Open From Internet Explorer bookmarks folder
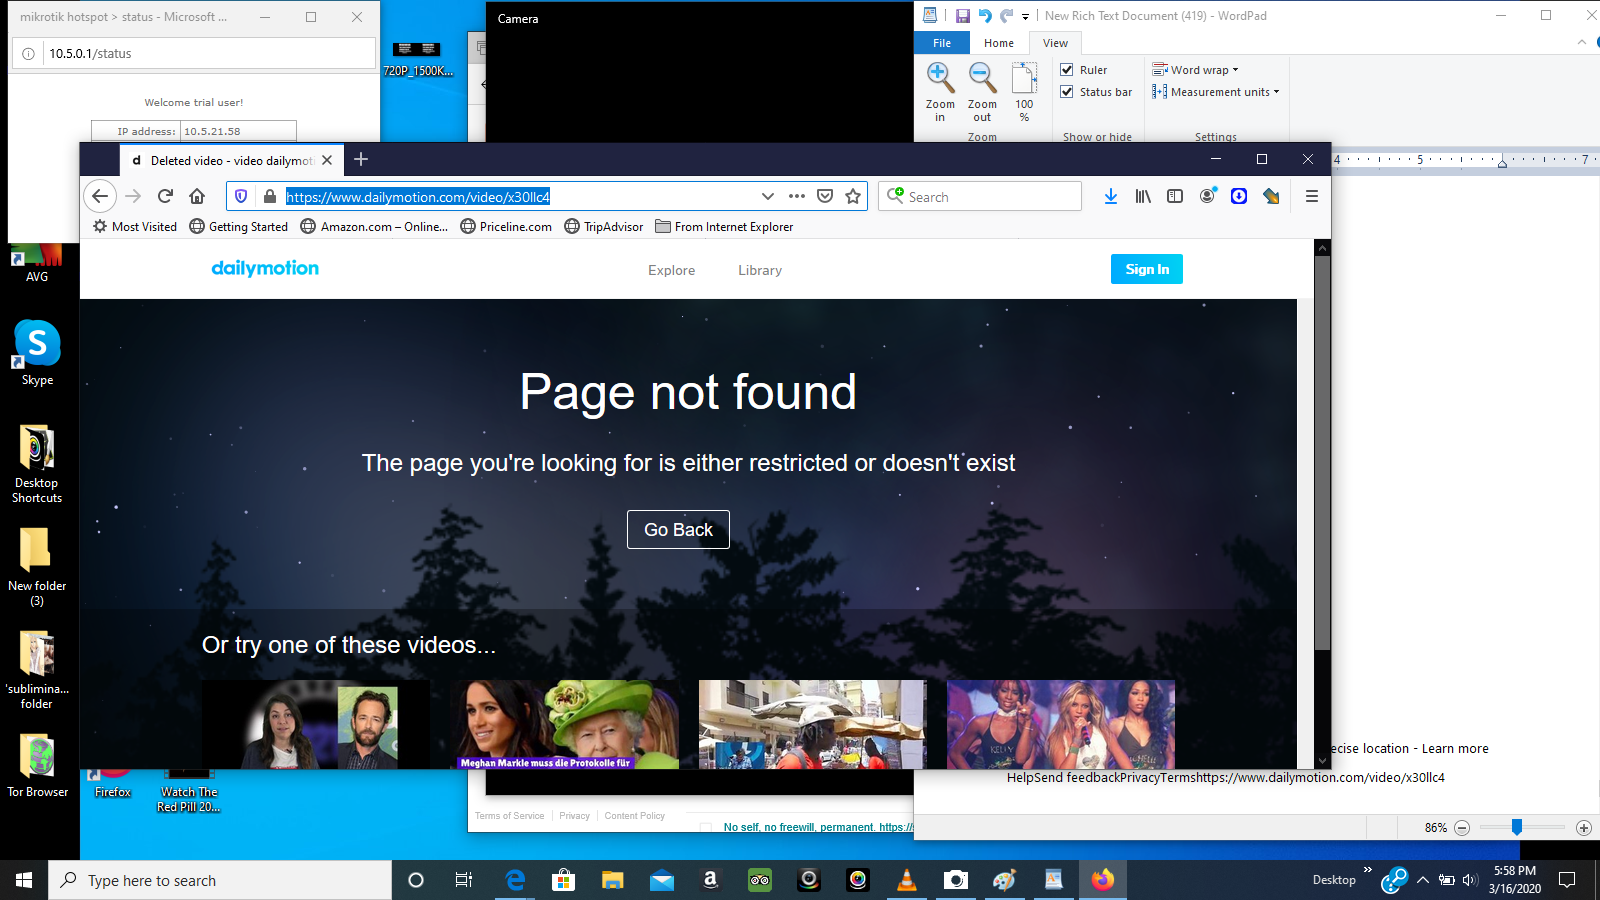This screenshot has width=1600, height=900. [x=725, y=227]
